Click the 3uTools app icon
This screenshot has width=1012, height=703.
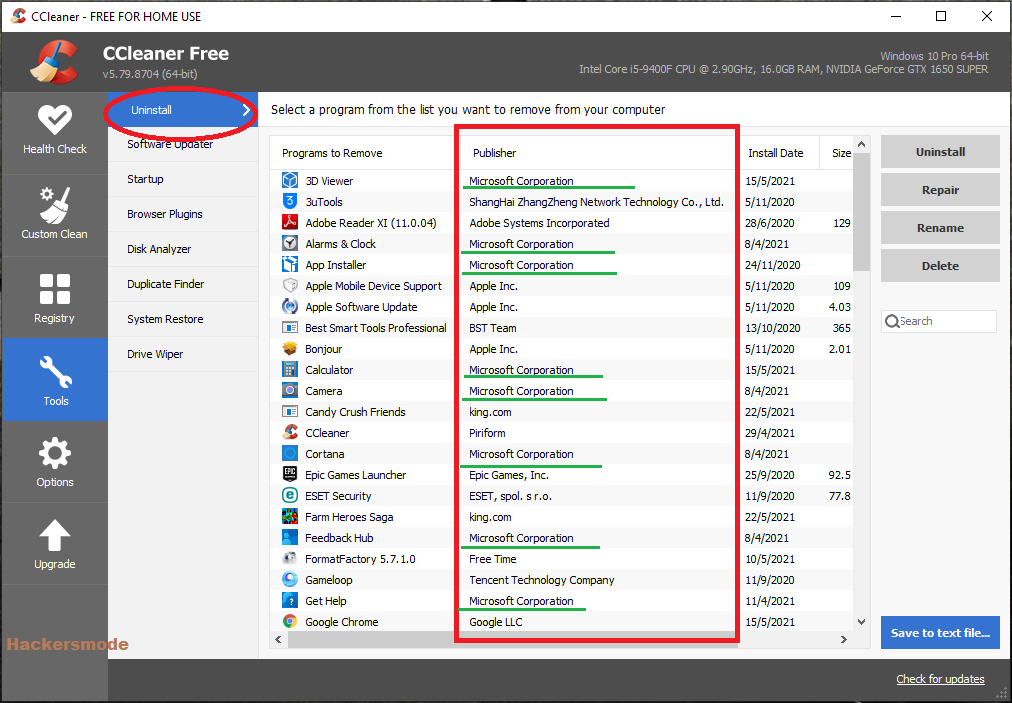pos(290,201)
